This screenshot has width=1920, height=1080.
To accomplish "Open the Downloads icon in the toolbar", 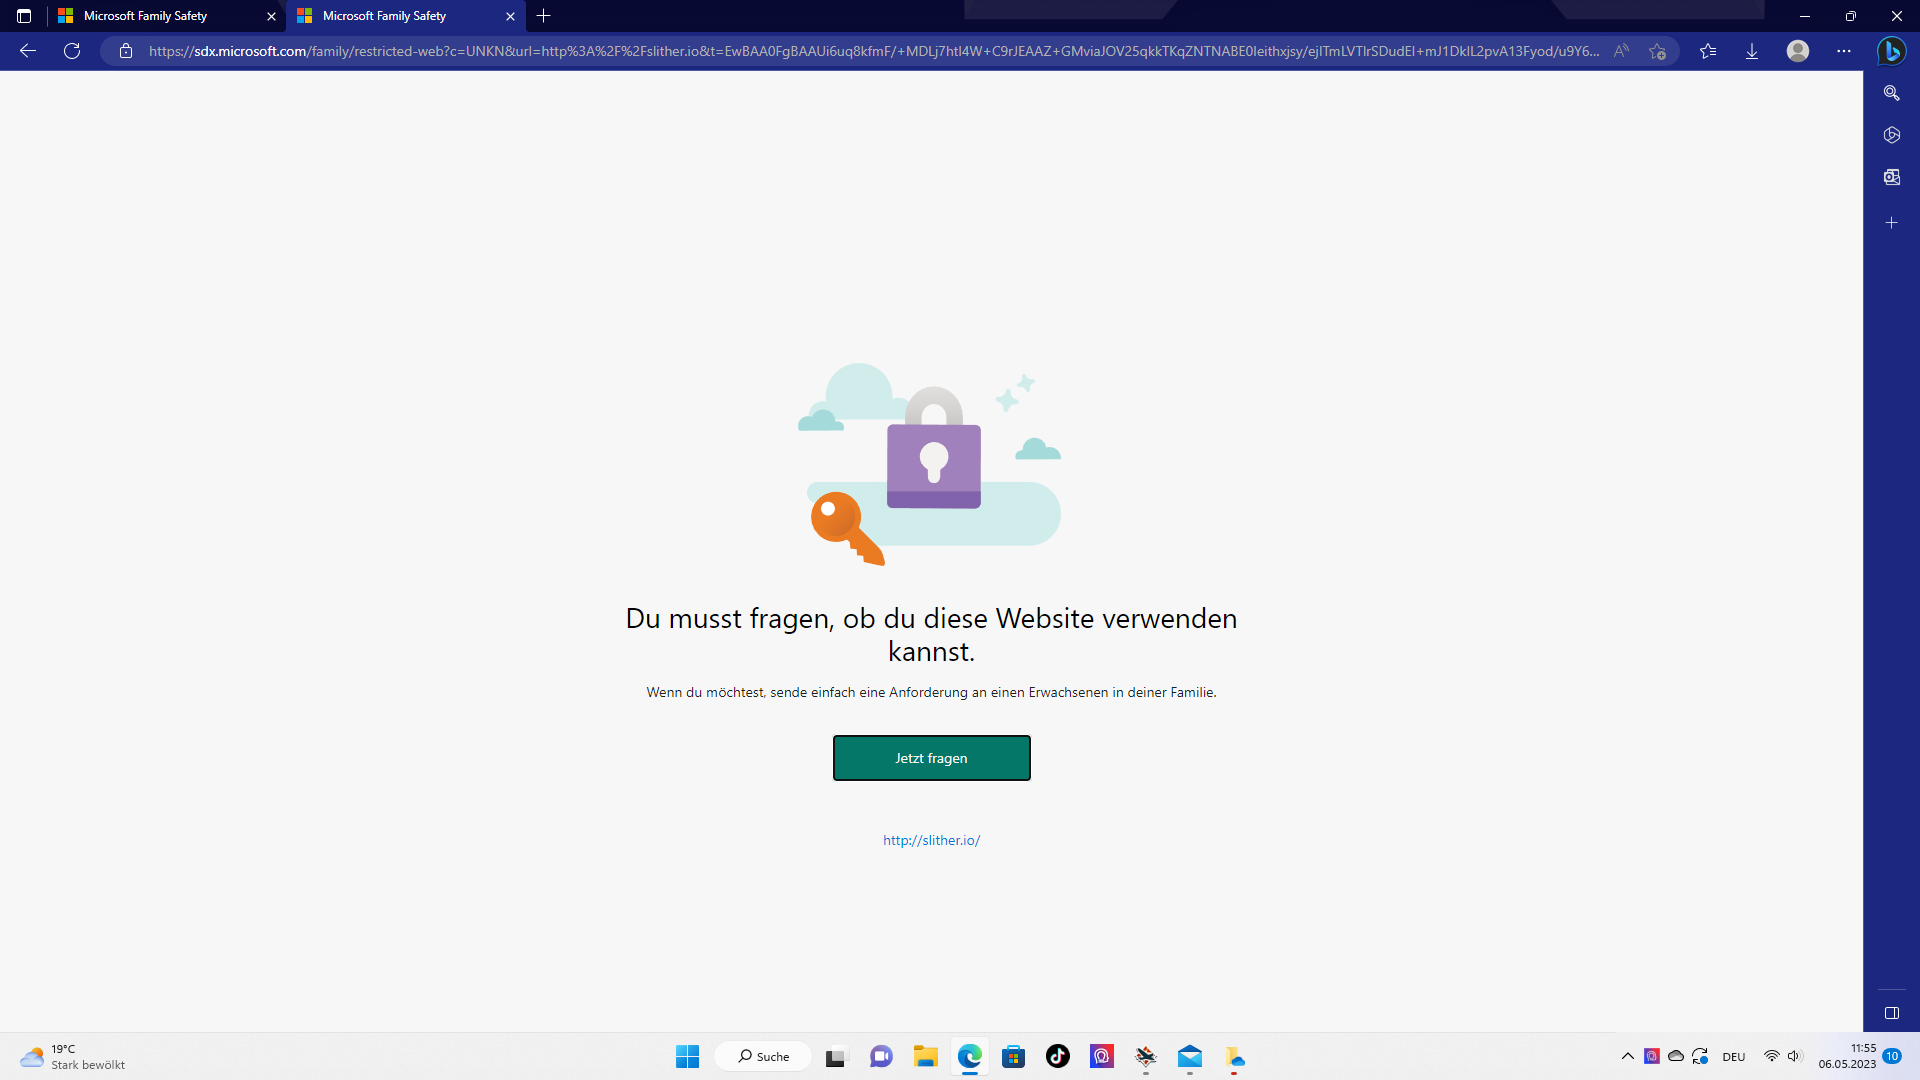I will (1752, 50).
